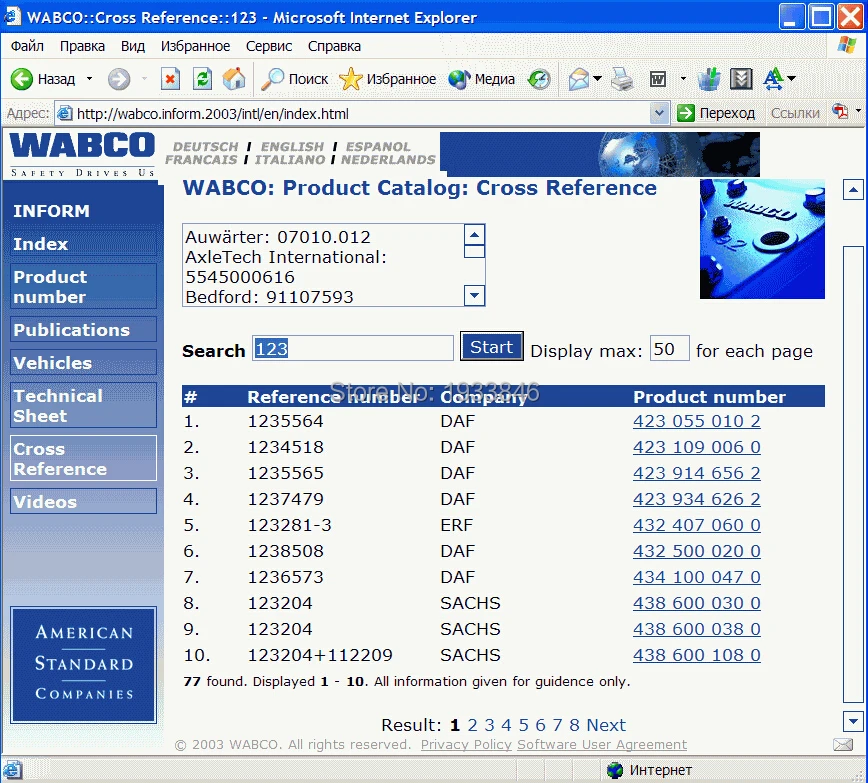Click the Search text field containing 123
The width and height of the screenshot is (868, 783).
tap(353, 348)
